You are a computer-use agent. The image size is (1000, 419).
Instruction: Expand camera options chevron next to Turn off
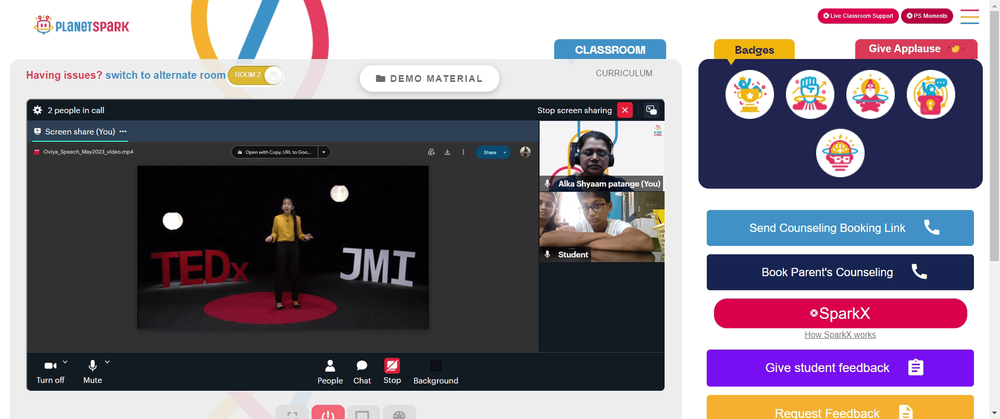click(x=65, y=362)
